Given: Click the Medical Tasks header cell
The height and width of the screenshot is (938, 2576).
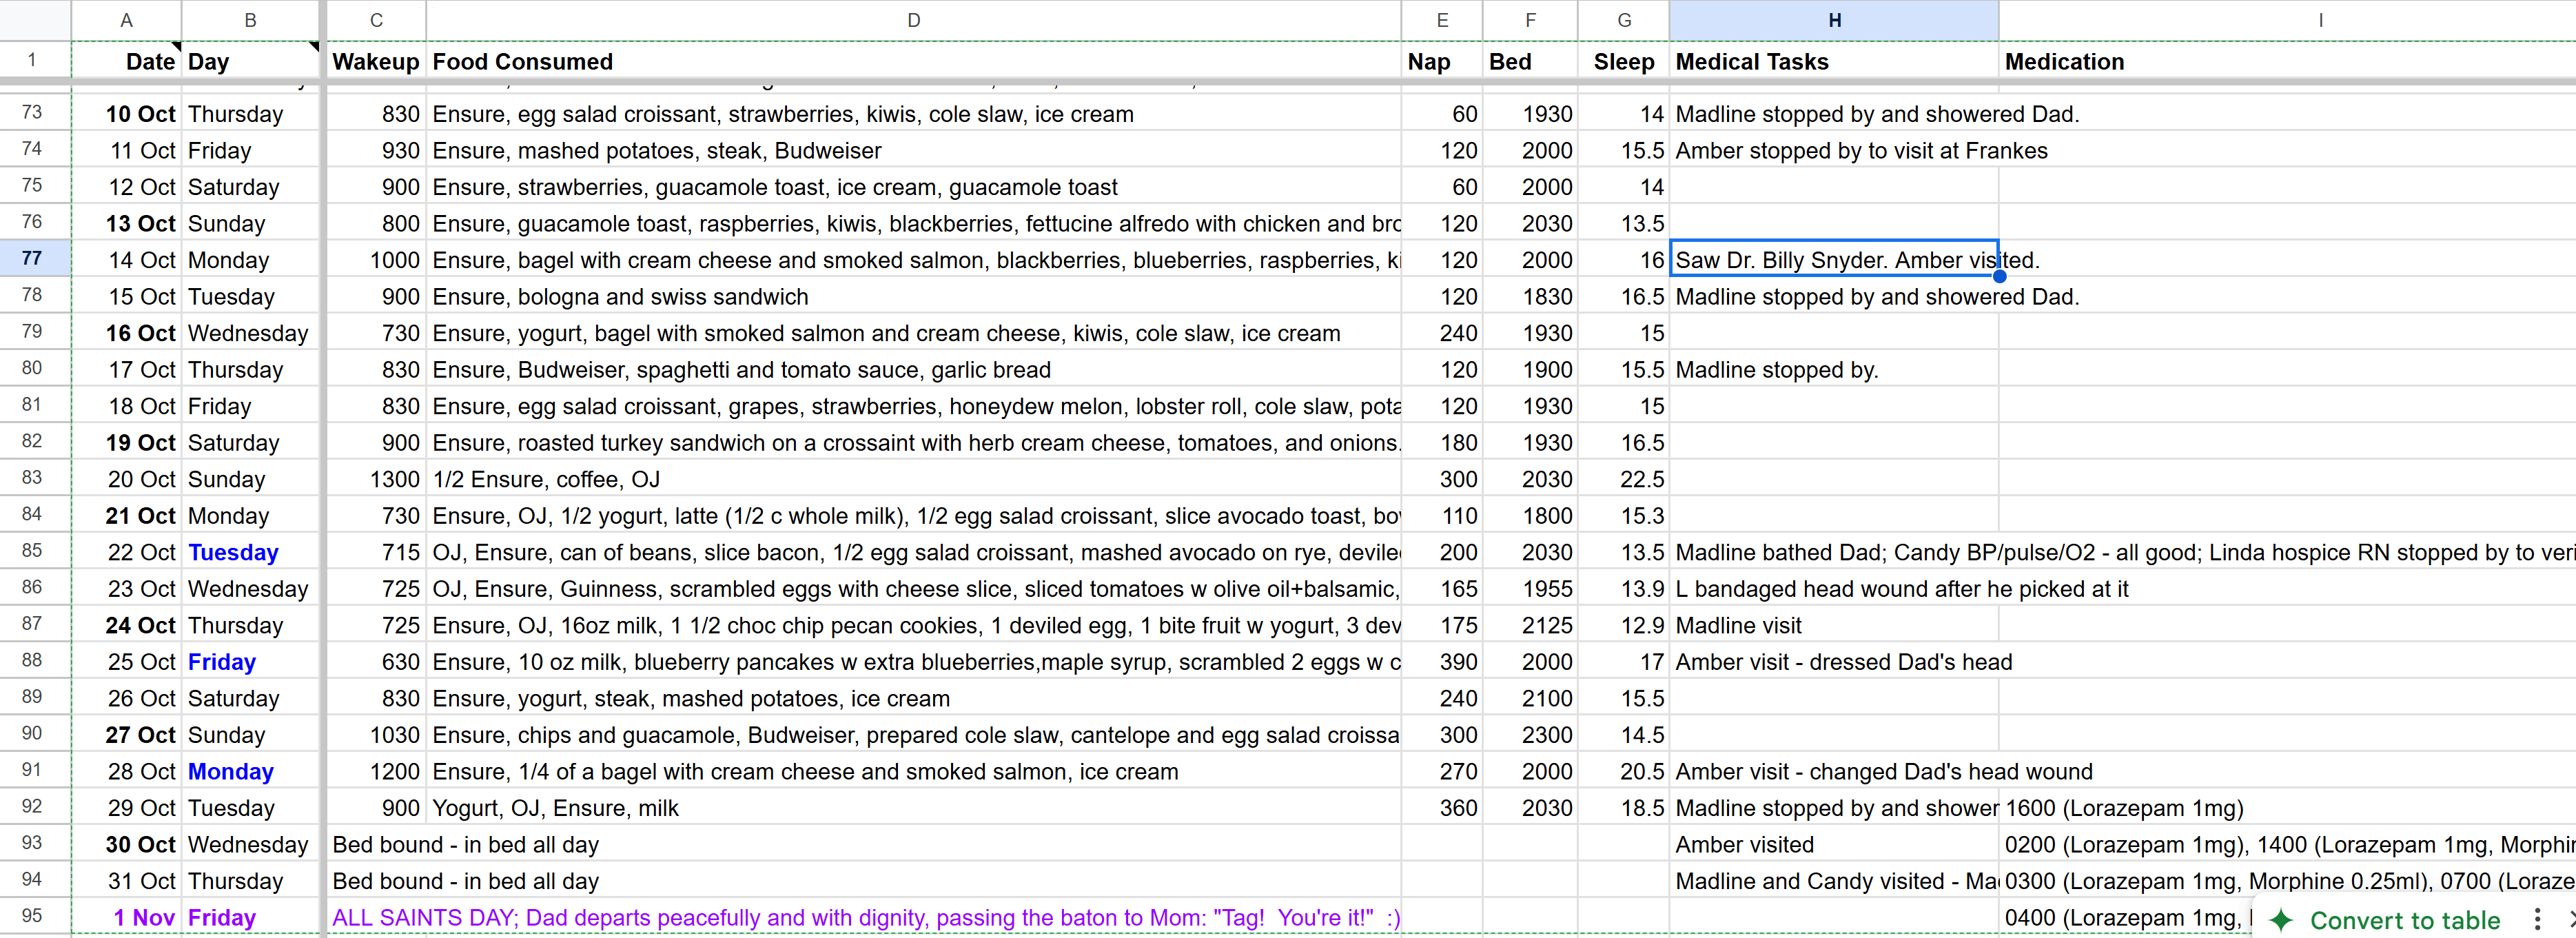Looking at the screenshot, I should 1834,61.
